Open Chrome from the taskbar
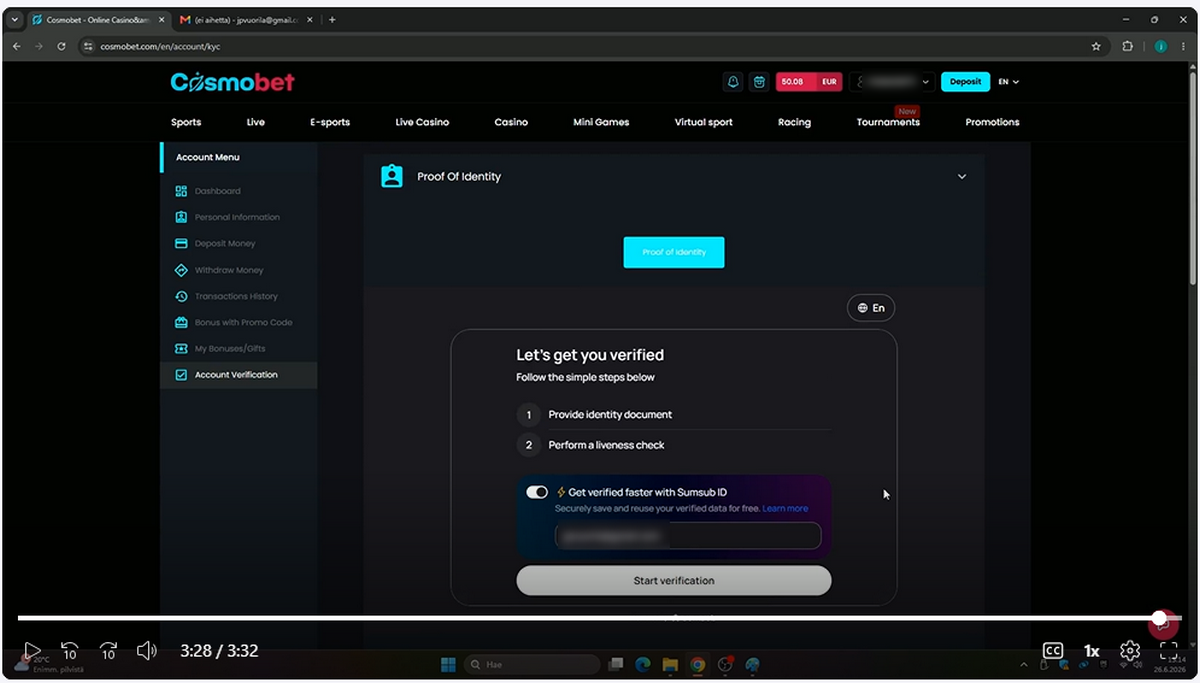Screen dimensions: 1200x683 point(697,664)
